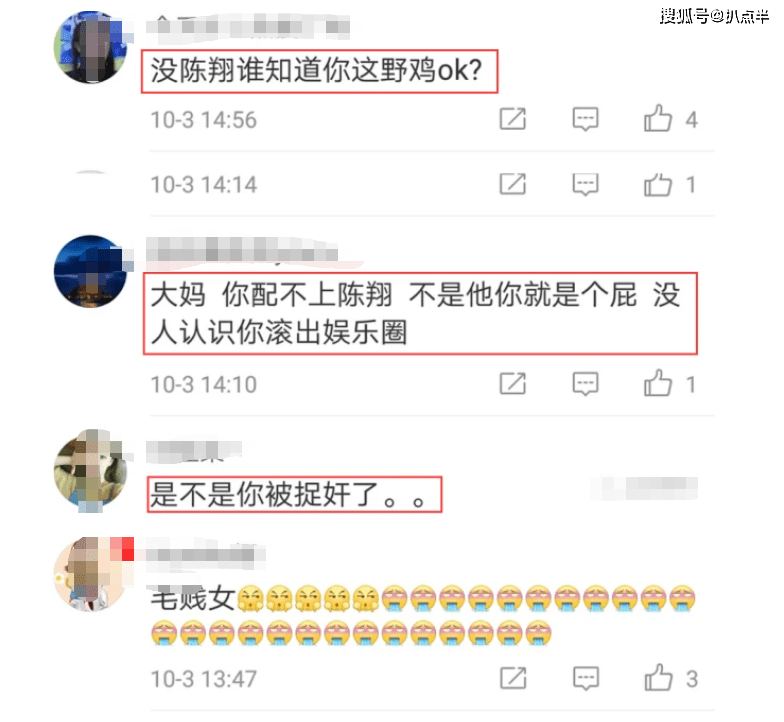Image resolution: width=784 pixels, height=722 pixels.
Task: Reply to the 14:10 comment
Action: (586, 384)
